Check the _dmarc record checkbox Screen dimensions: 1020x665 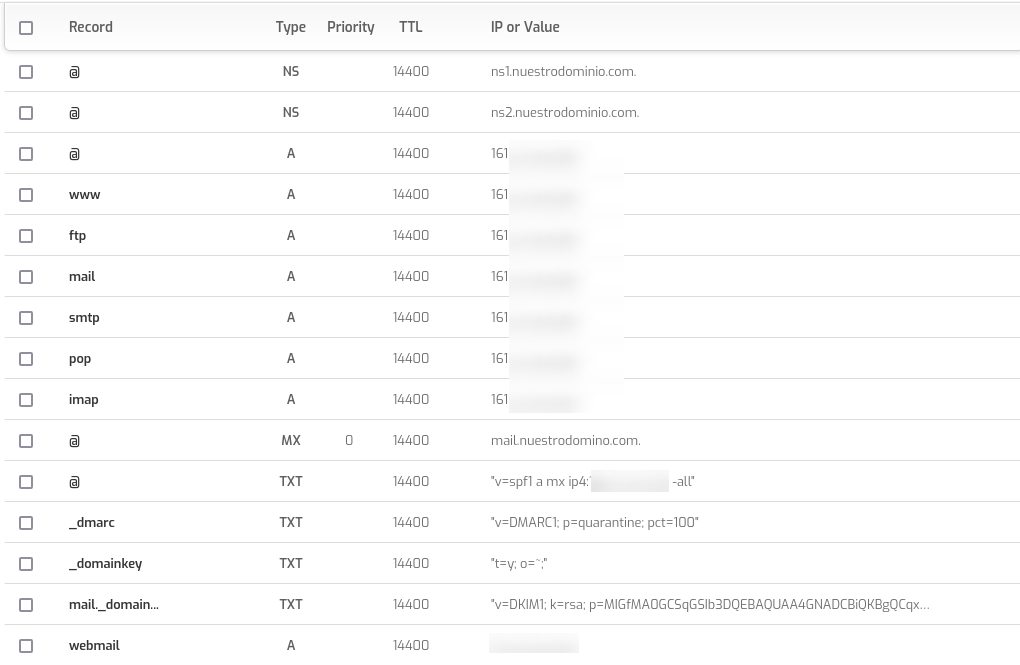[26, 523]
